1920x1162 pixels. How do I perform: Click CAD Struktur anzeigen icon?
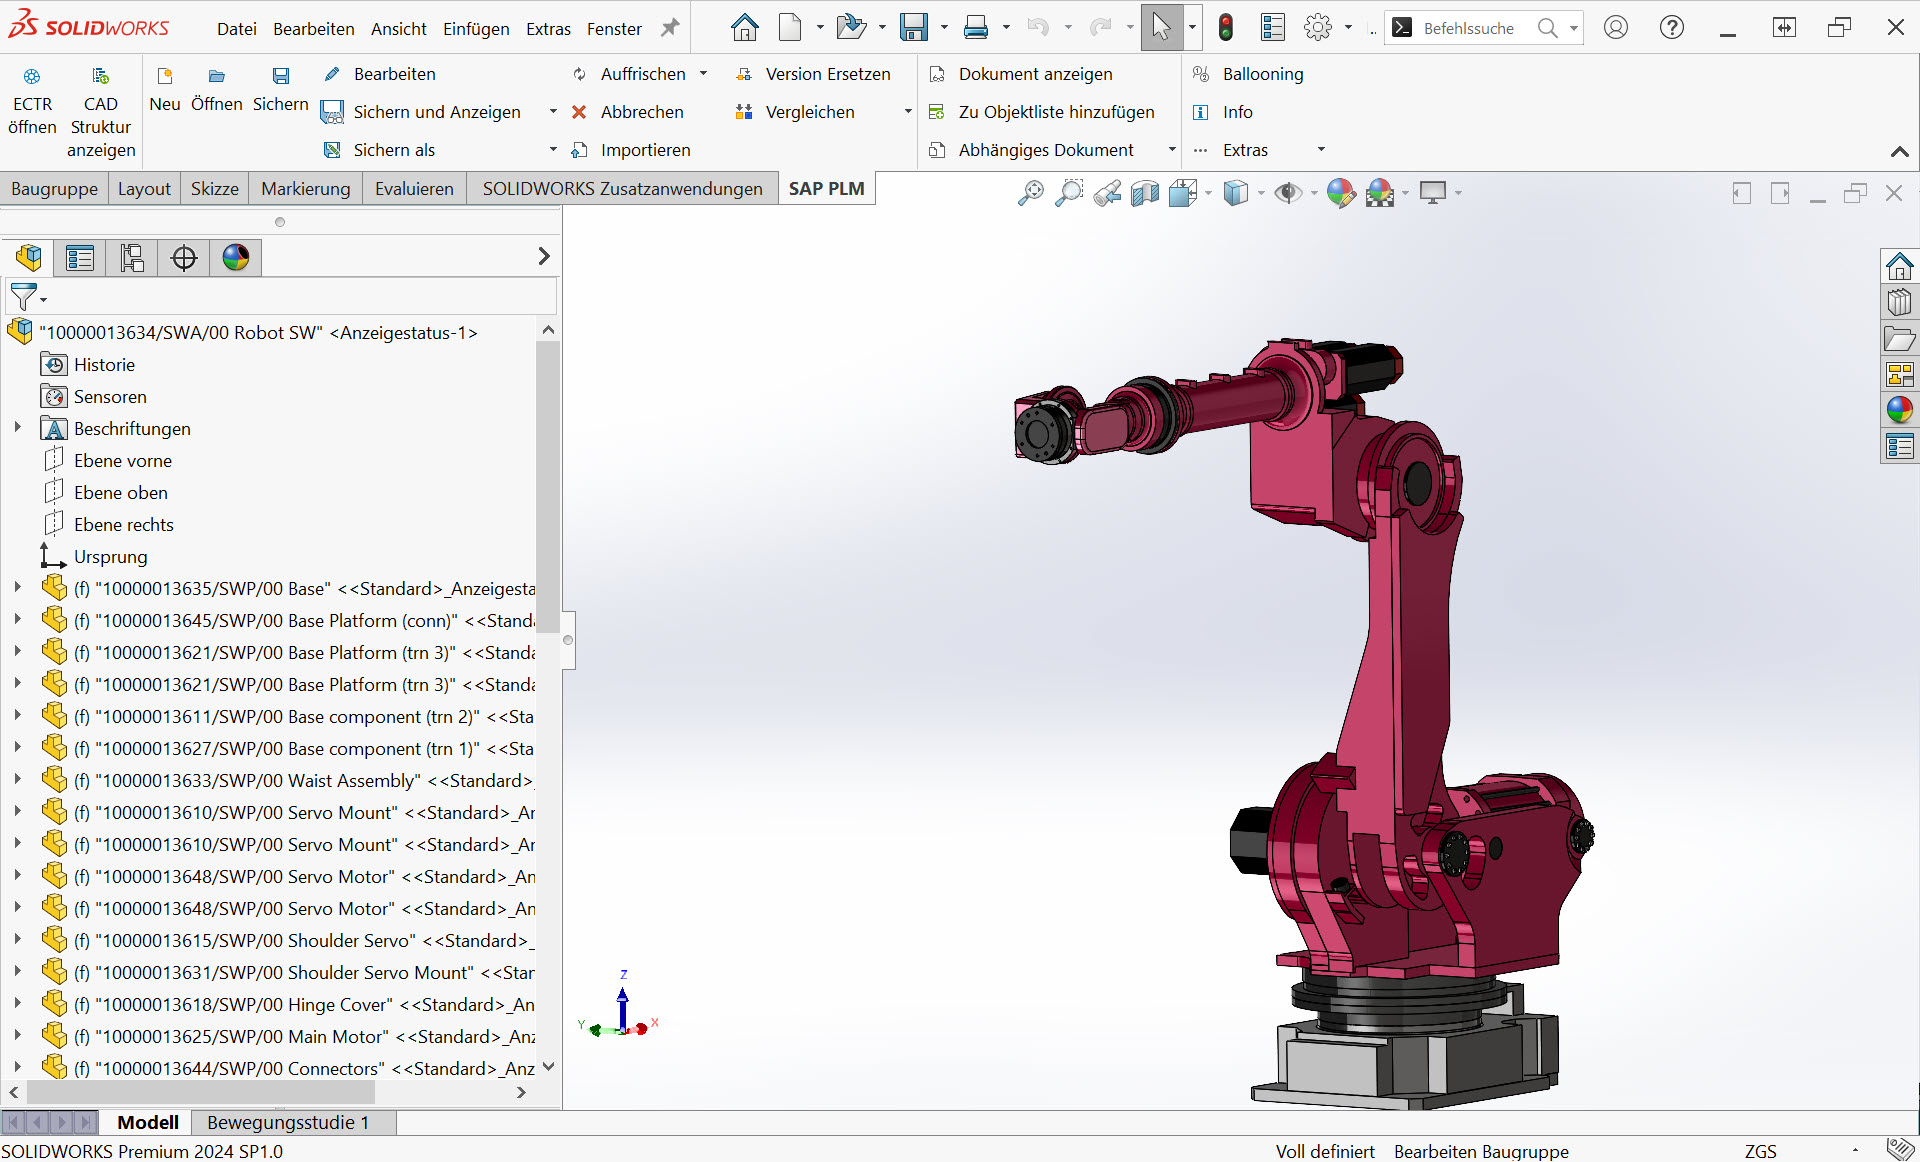(x=100, y=76)
